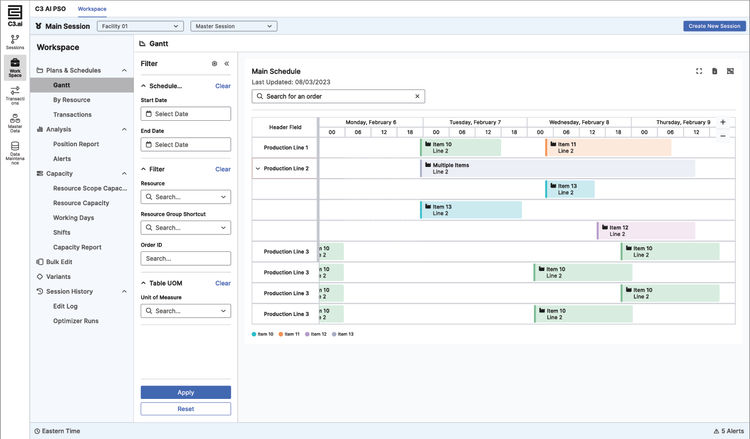Open the Resource search dropdown

click(186, 197)
